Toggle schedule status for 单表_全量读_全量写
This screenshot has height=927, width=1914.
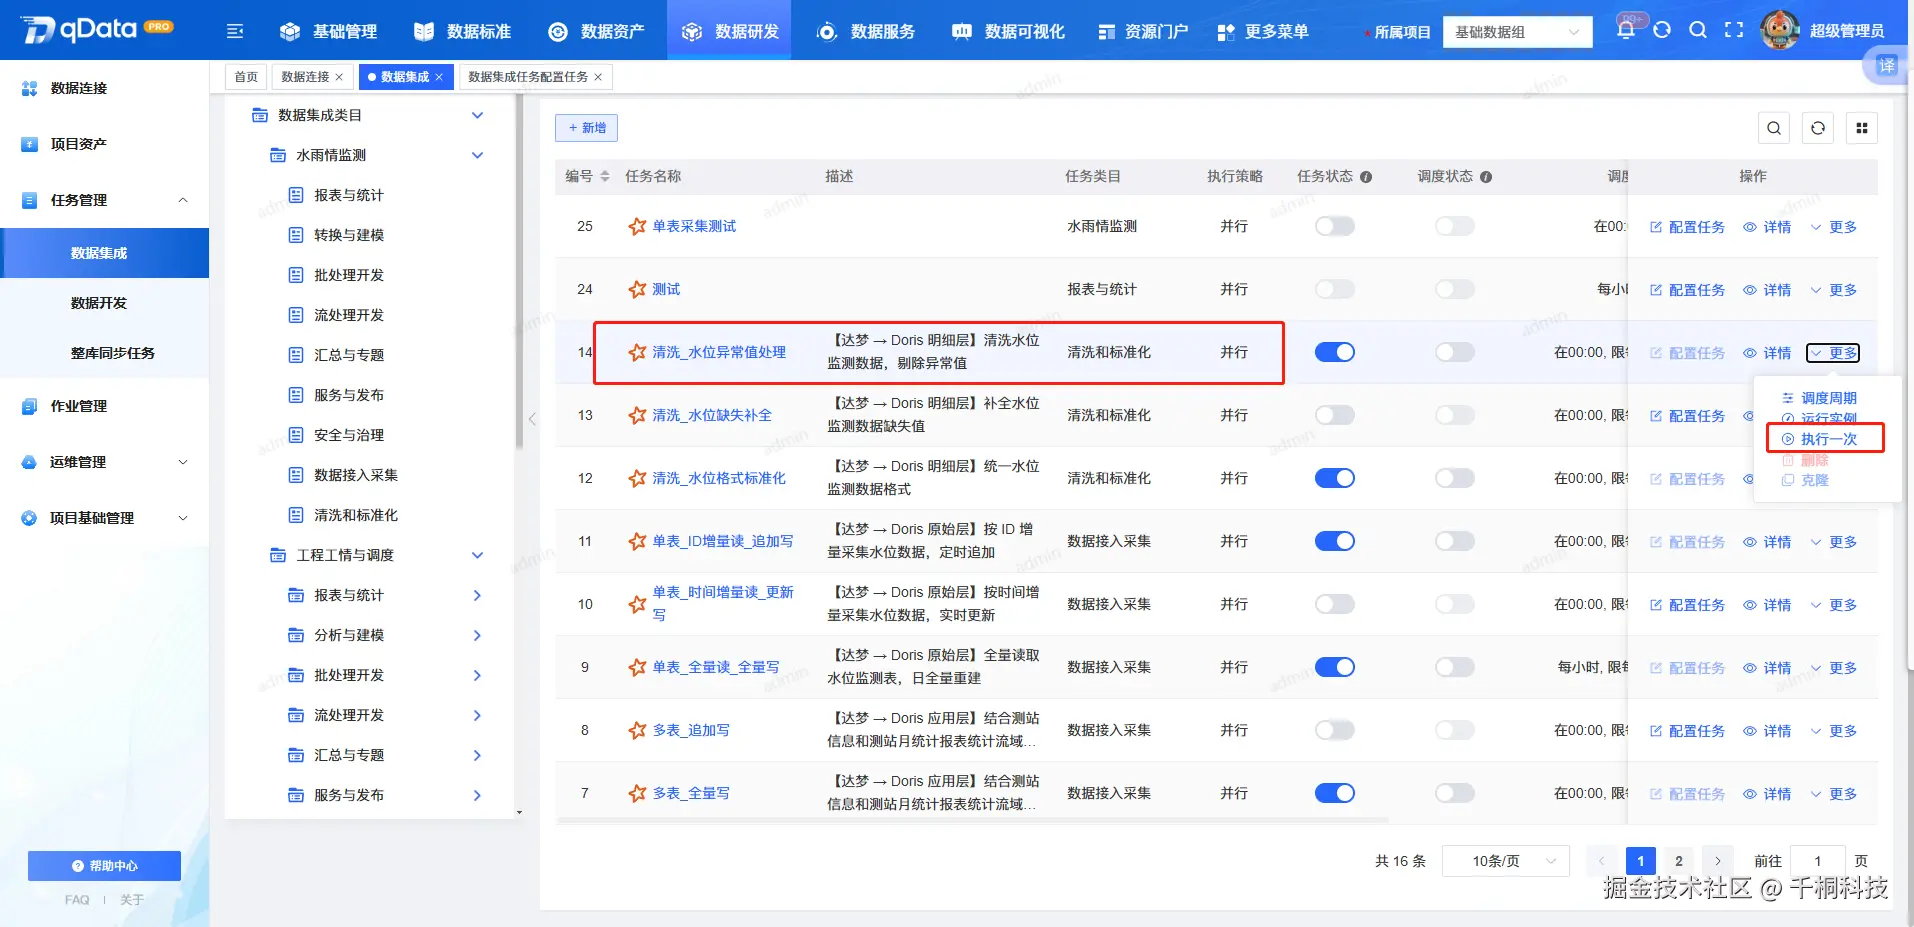pos(1455,667)
